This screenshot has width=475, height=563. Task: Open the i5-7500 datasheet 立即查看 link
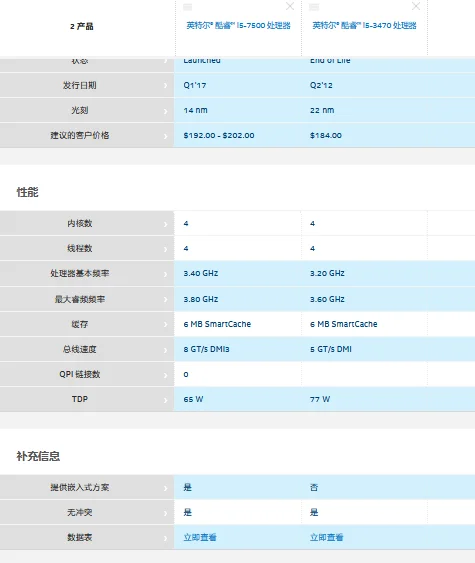(200, 538)
